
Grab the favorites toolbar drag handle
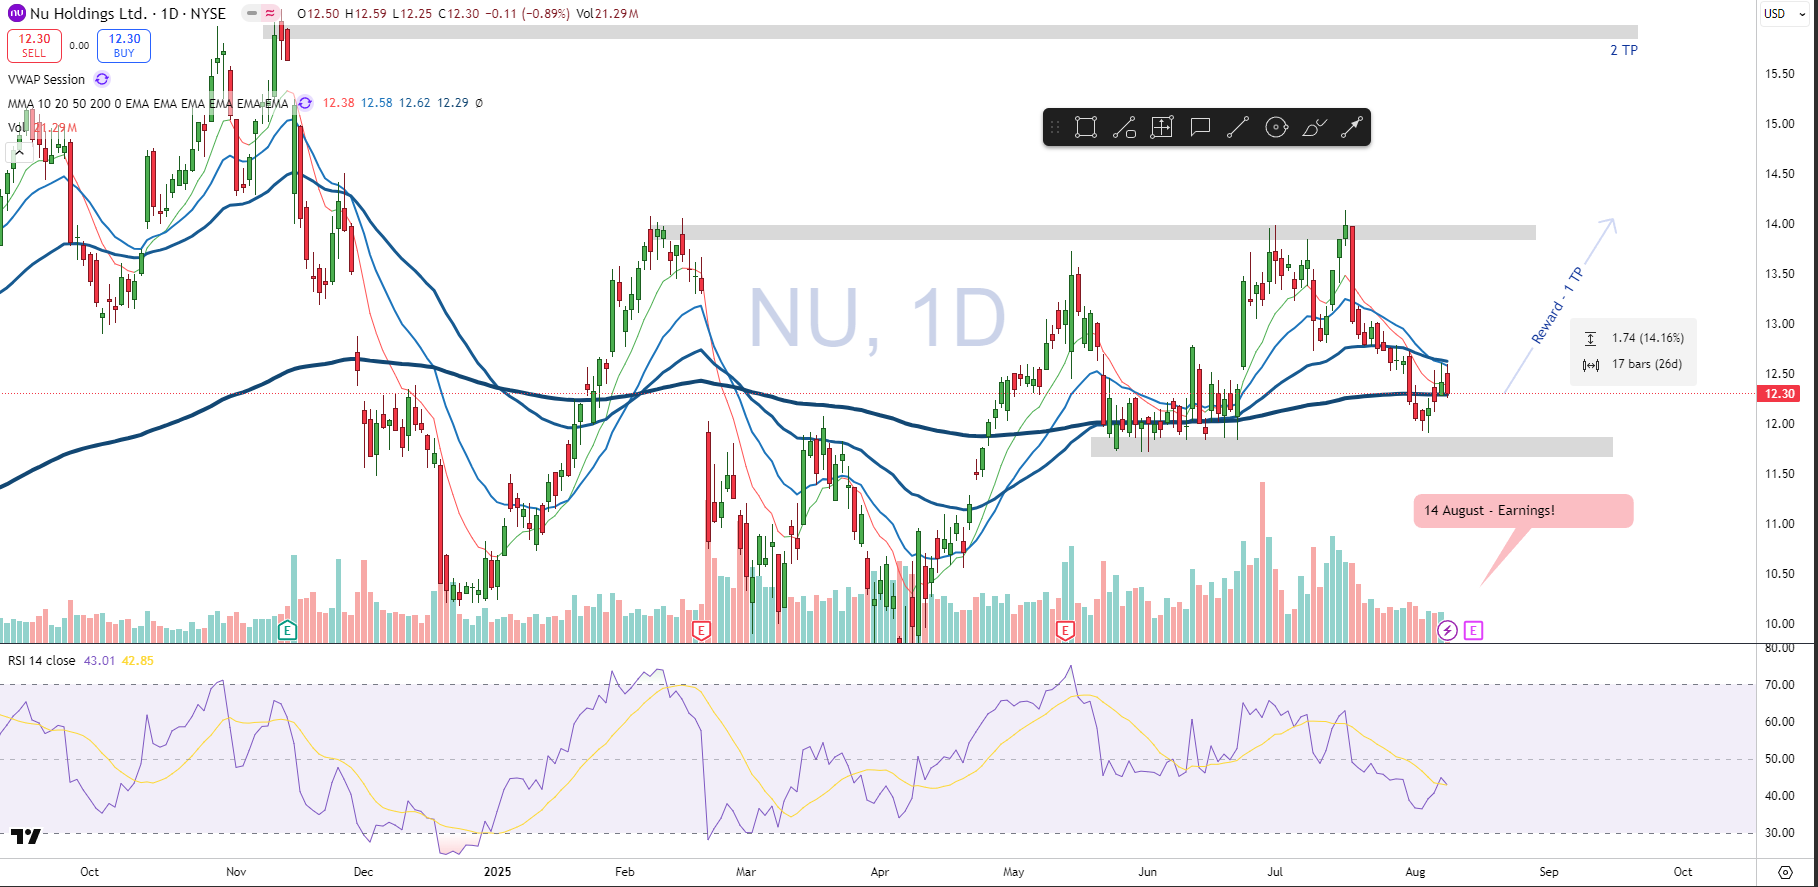(1054, 127)
